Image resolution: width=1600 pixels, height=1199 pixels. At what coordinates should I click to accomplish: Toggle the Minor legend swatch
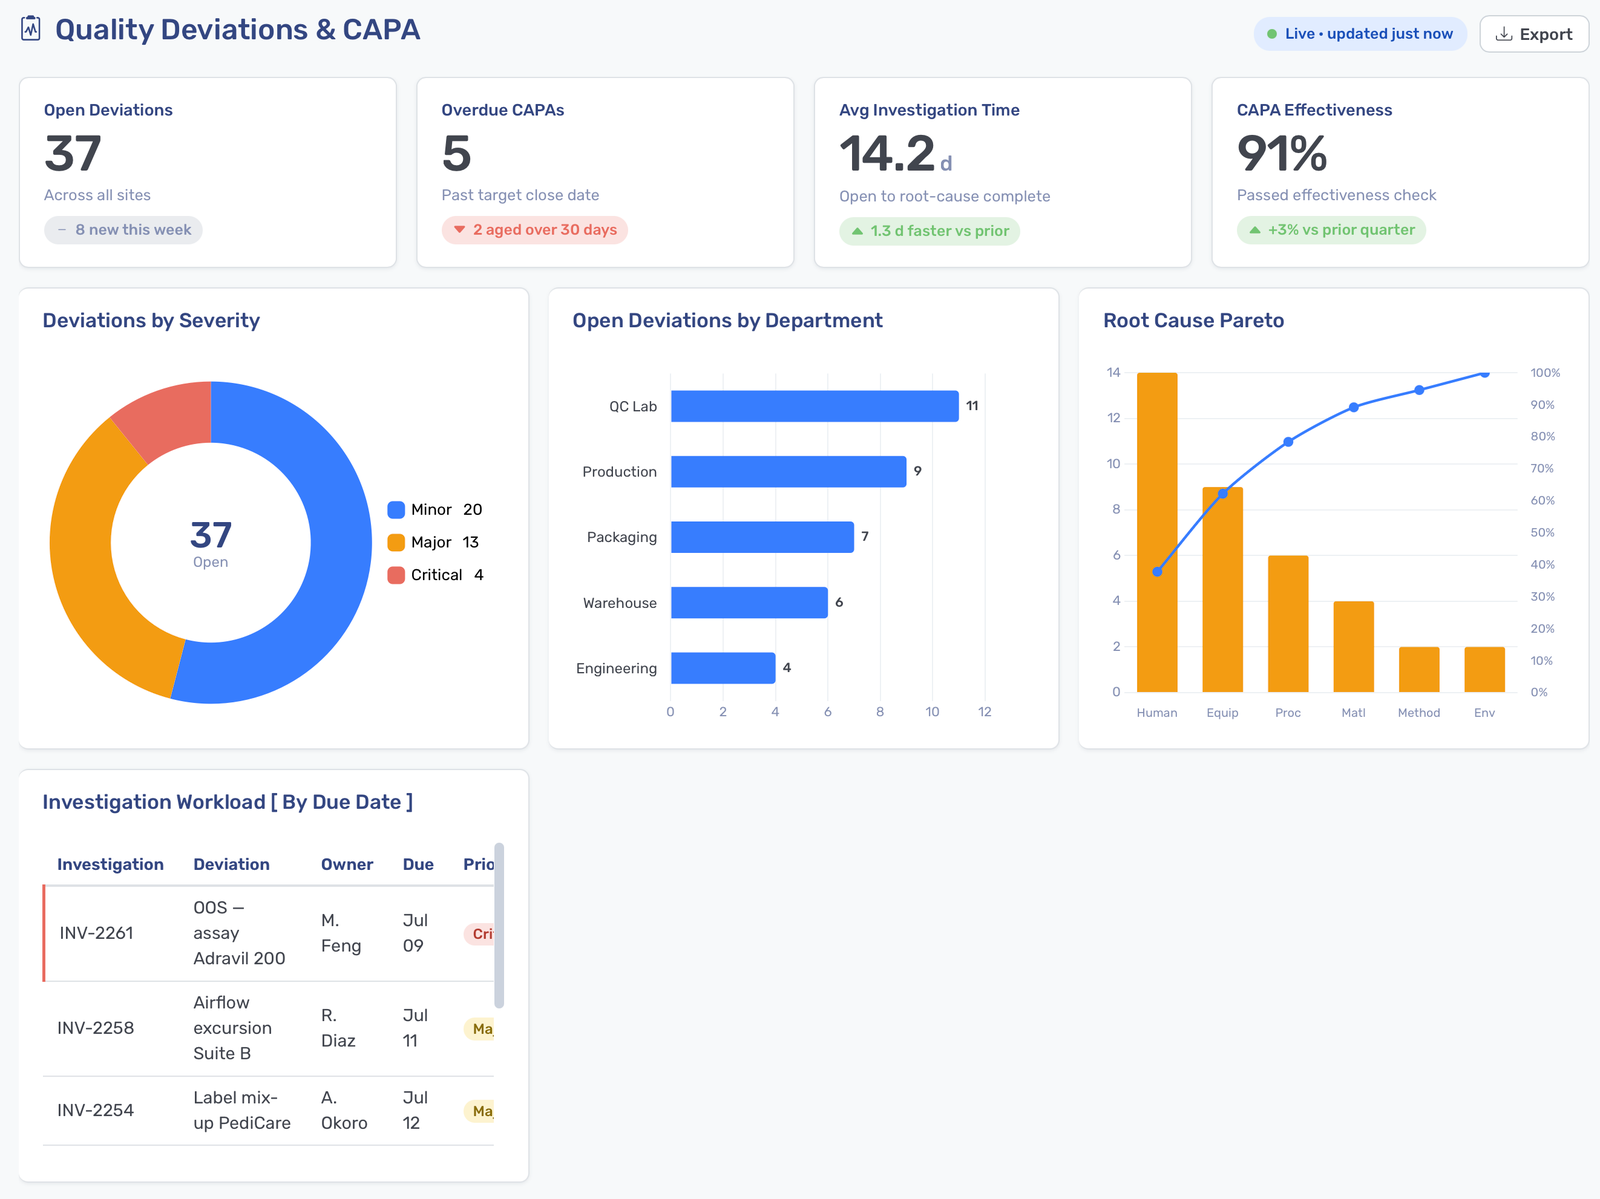pyautogui.click(x=396, y=510)
